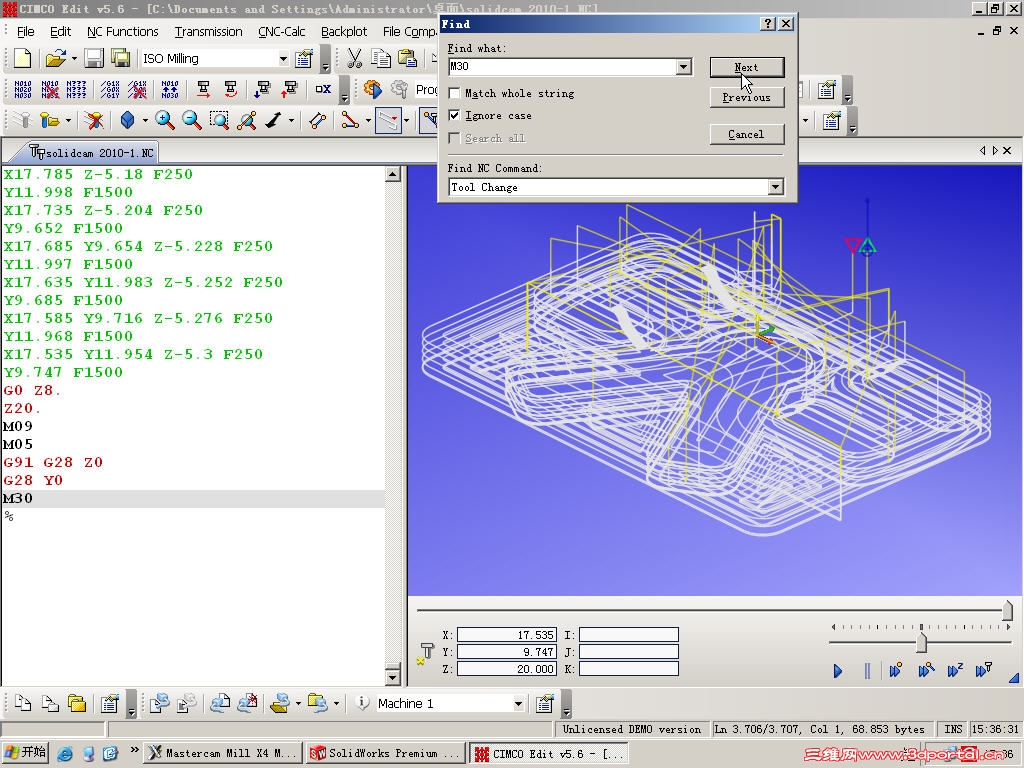The image size is (1024, 768).
Task: Open the Mastercam Mill X4 taskbar item
Action: (x=222, y=752)
